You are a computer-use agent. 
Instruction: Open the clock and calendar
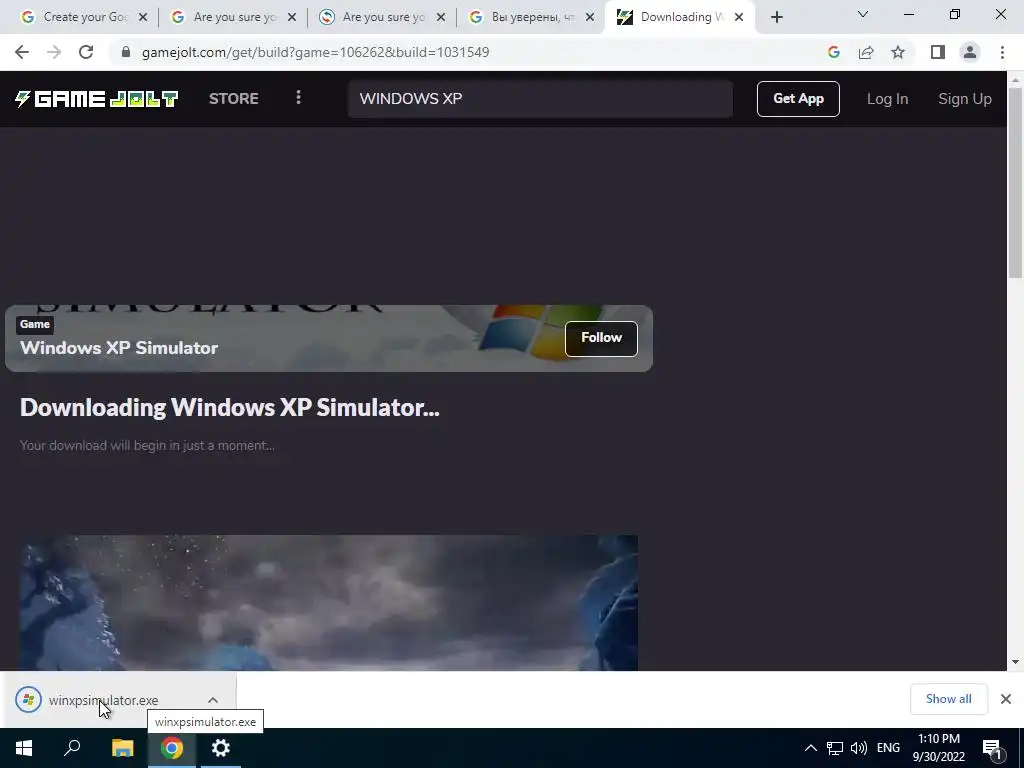[938, 748]
